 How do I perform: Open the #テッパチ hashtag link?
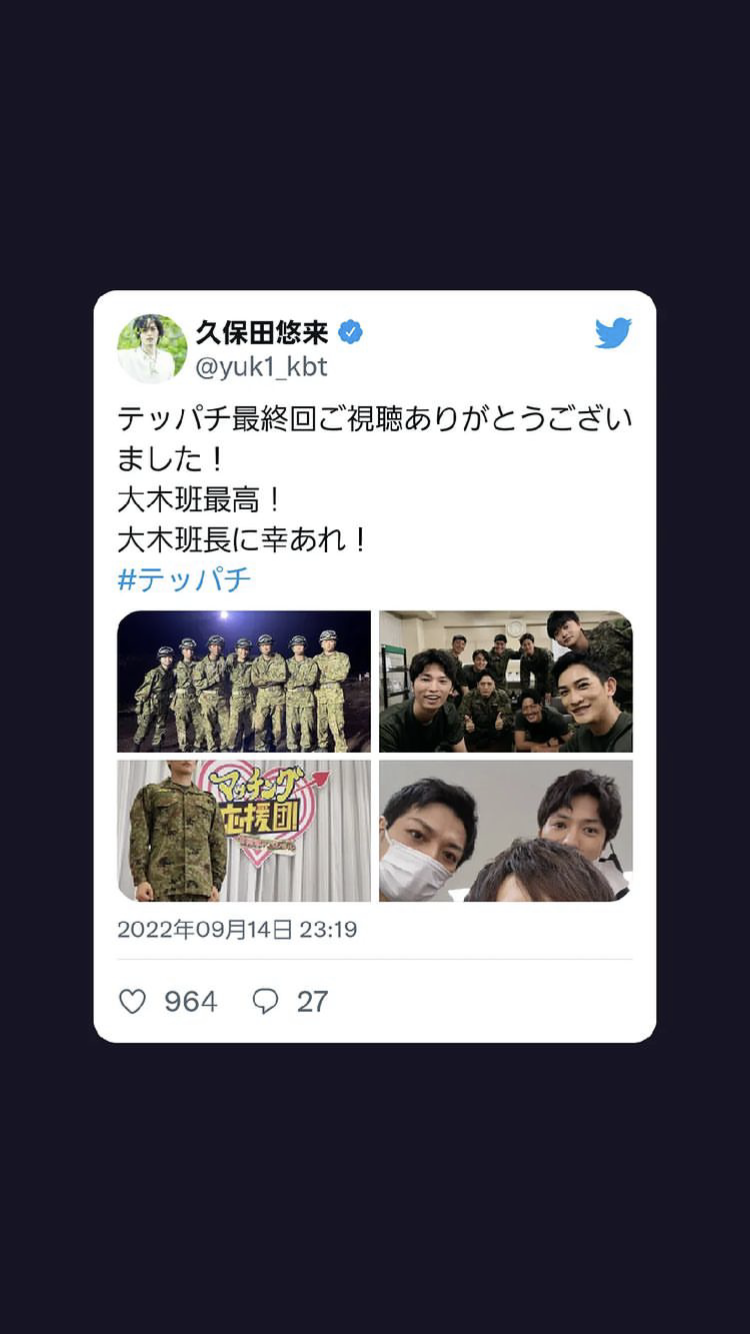pos(184,579)
